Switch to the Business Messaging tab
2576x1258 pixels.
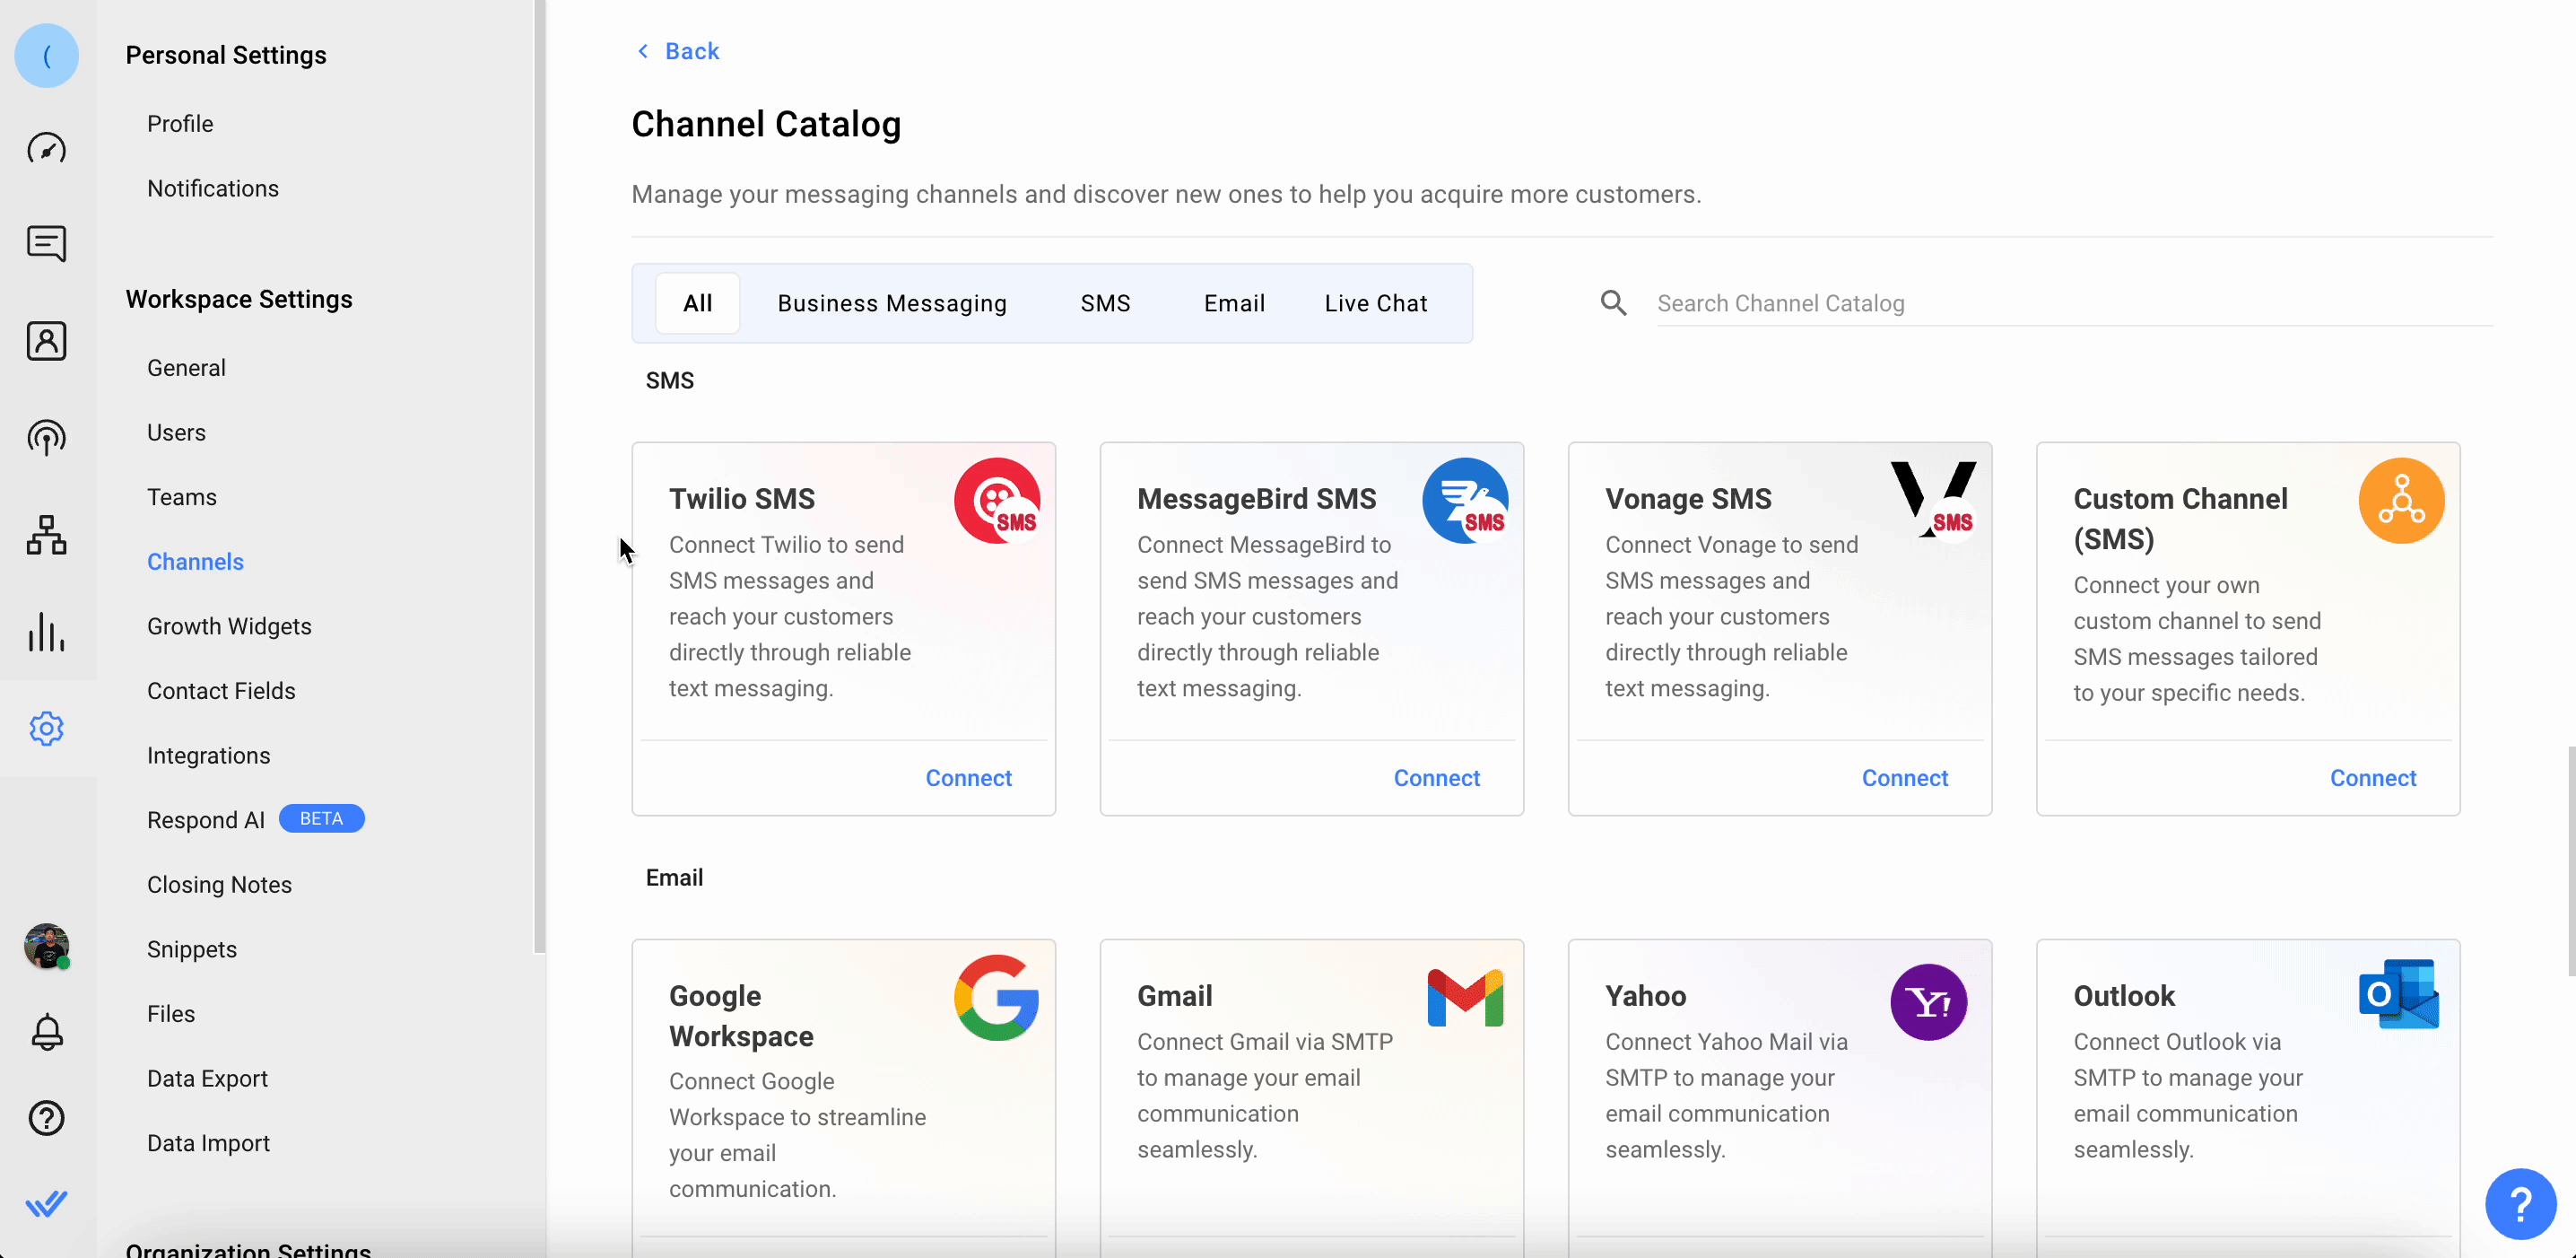click(x=892, y=303)
